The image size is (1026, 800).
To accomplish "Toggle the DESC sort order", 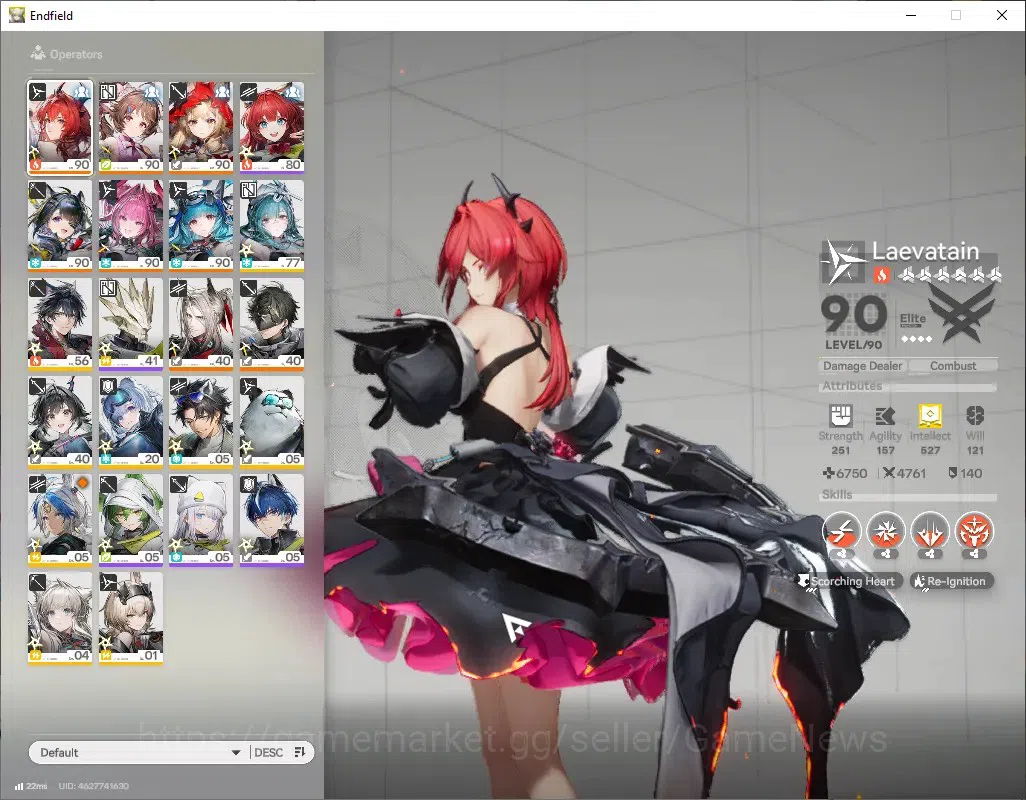I will click(268, 752).
